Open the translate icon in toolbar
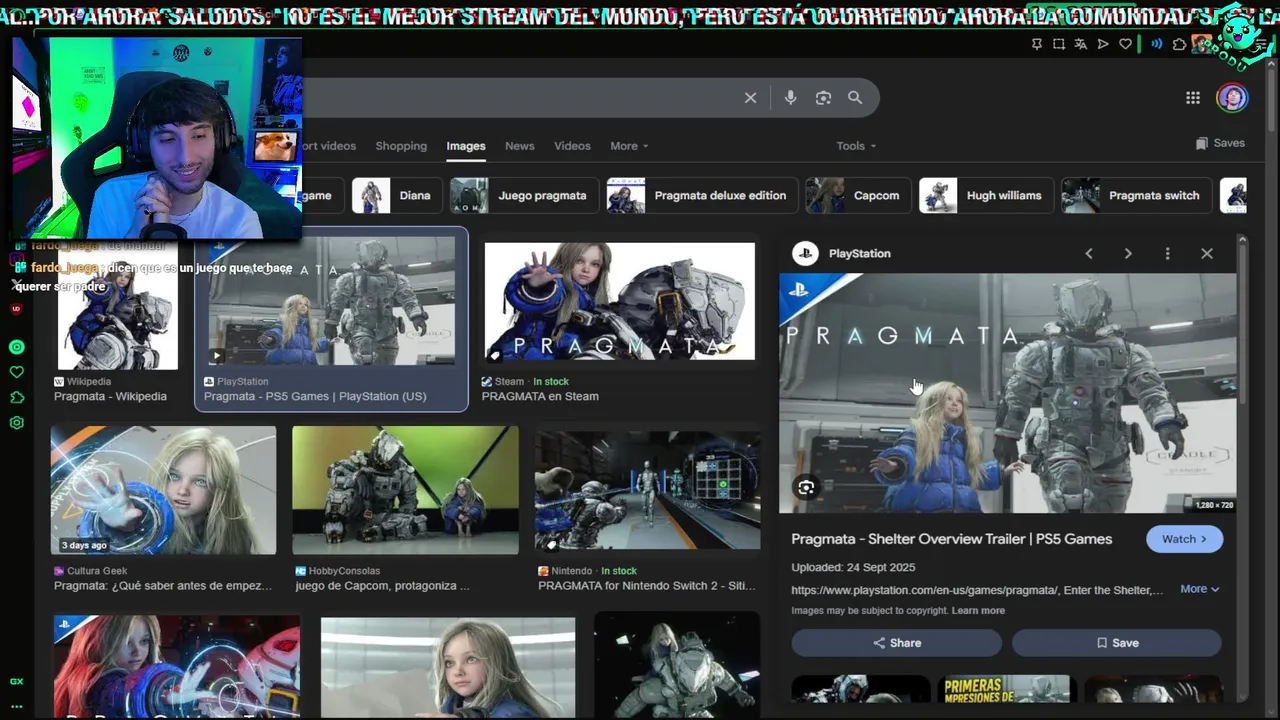1280x720 pixels. (1081, 44)
